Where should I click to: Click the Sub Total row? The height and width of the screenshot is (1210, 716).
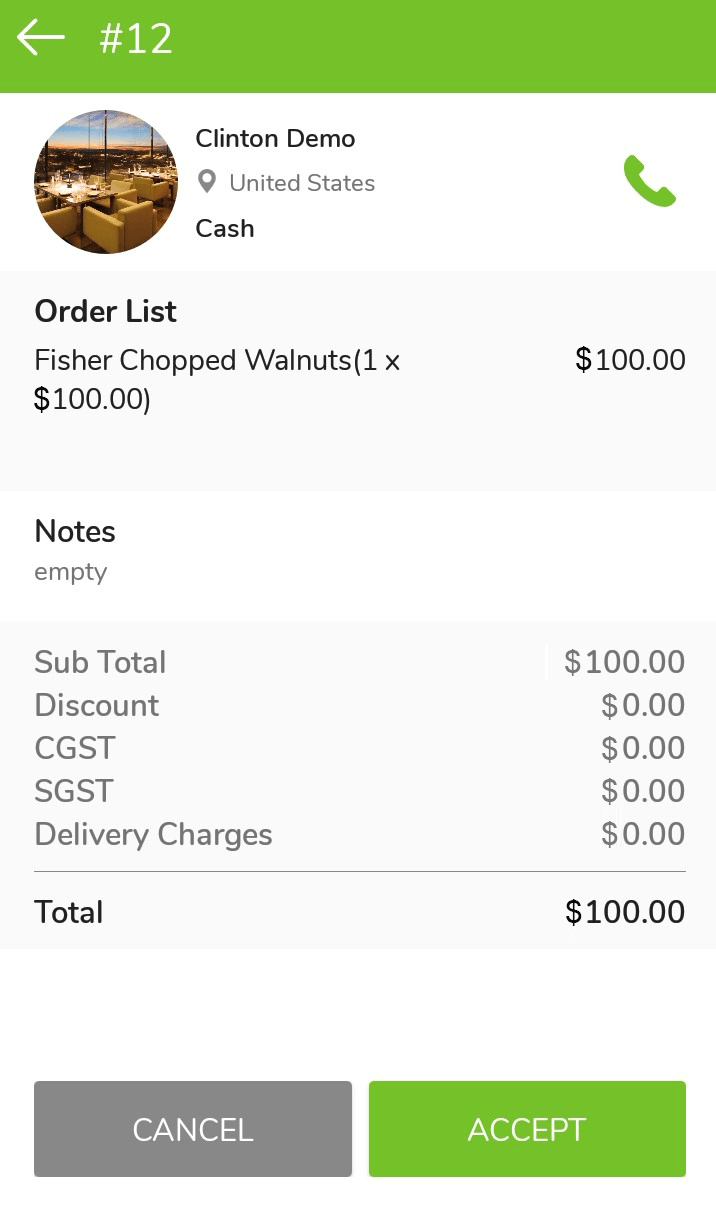(100, 662)
